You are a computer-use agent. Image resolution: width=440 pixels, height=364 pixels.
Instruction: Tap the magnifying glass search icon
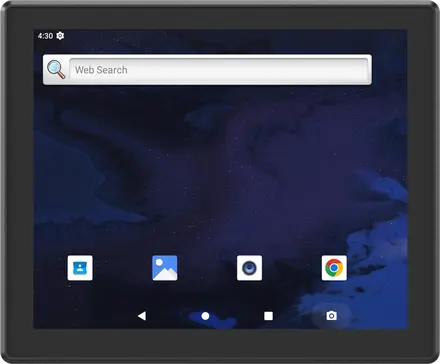point(56,69)
